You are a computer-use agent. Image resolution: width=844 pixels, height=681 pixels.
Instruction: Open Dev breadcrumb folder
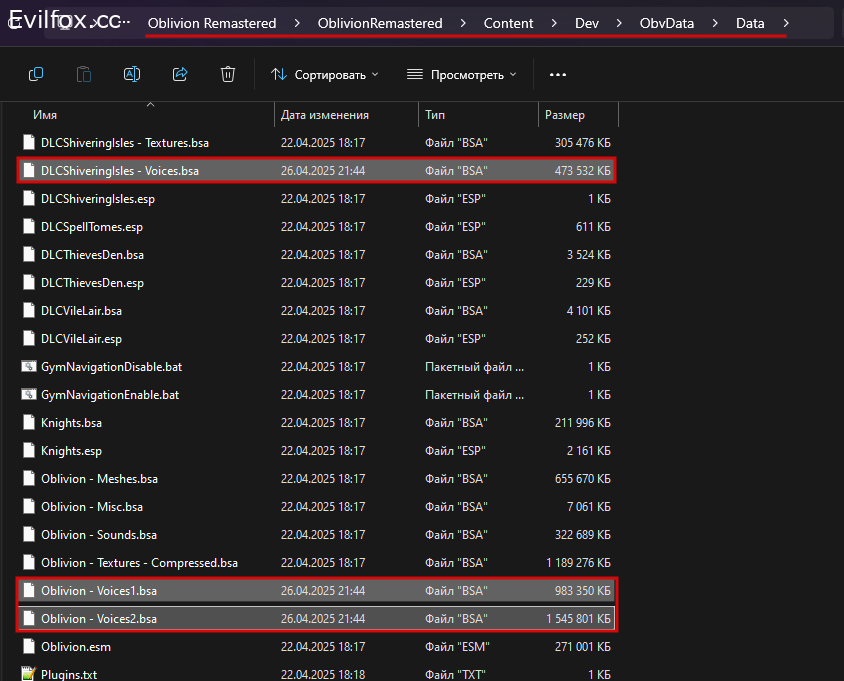pyautogui.click(x=587, y=23)
